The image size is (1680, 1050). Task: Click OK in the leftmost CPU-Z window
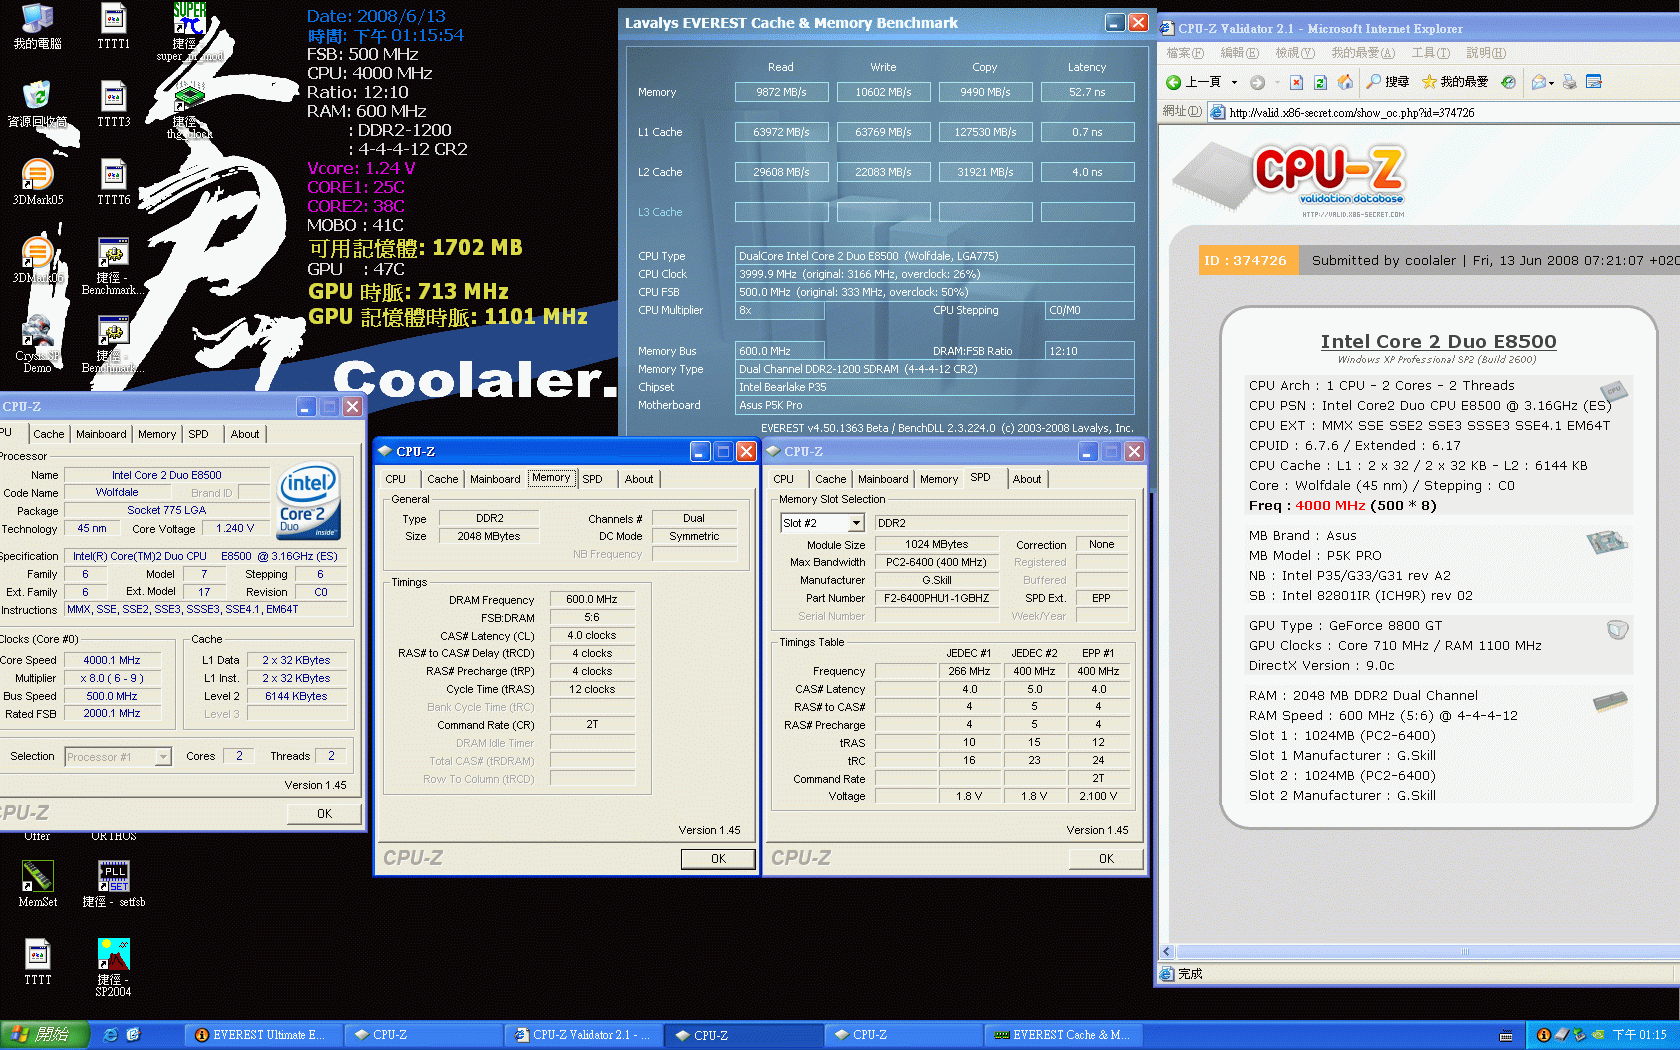[324, 814]
